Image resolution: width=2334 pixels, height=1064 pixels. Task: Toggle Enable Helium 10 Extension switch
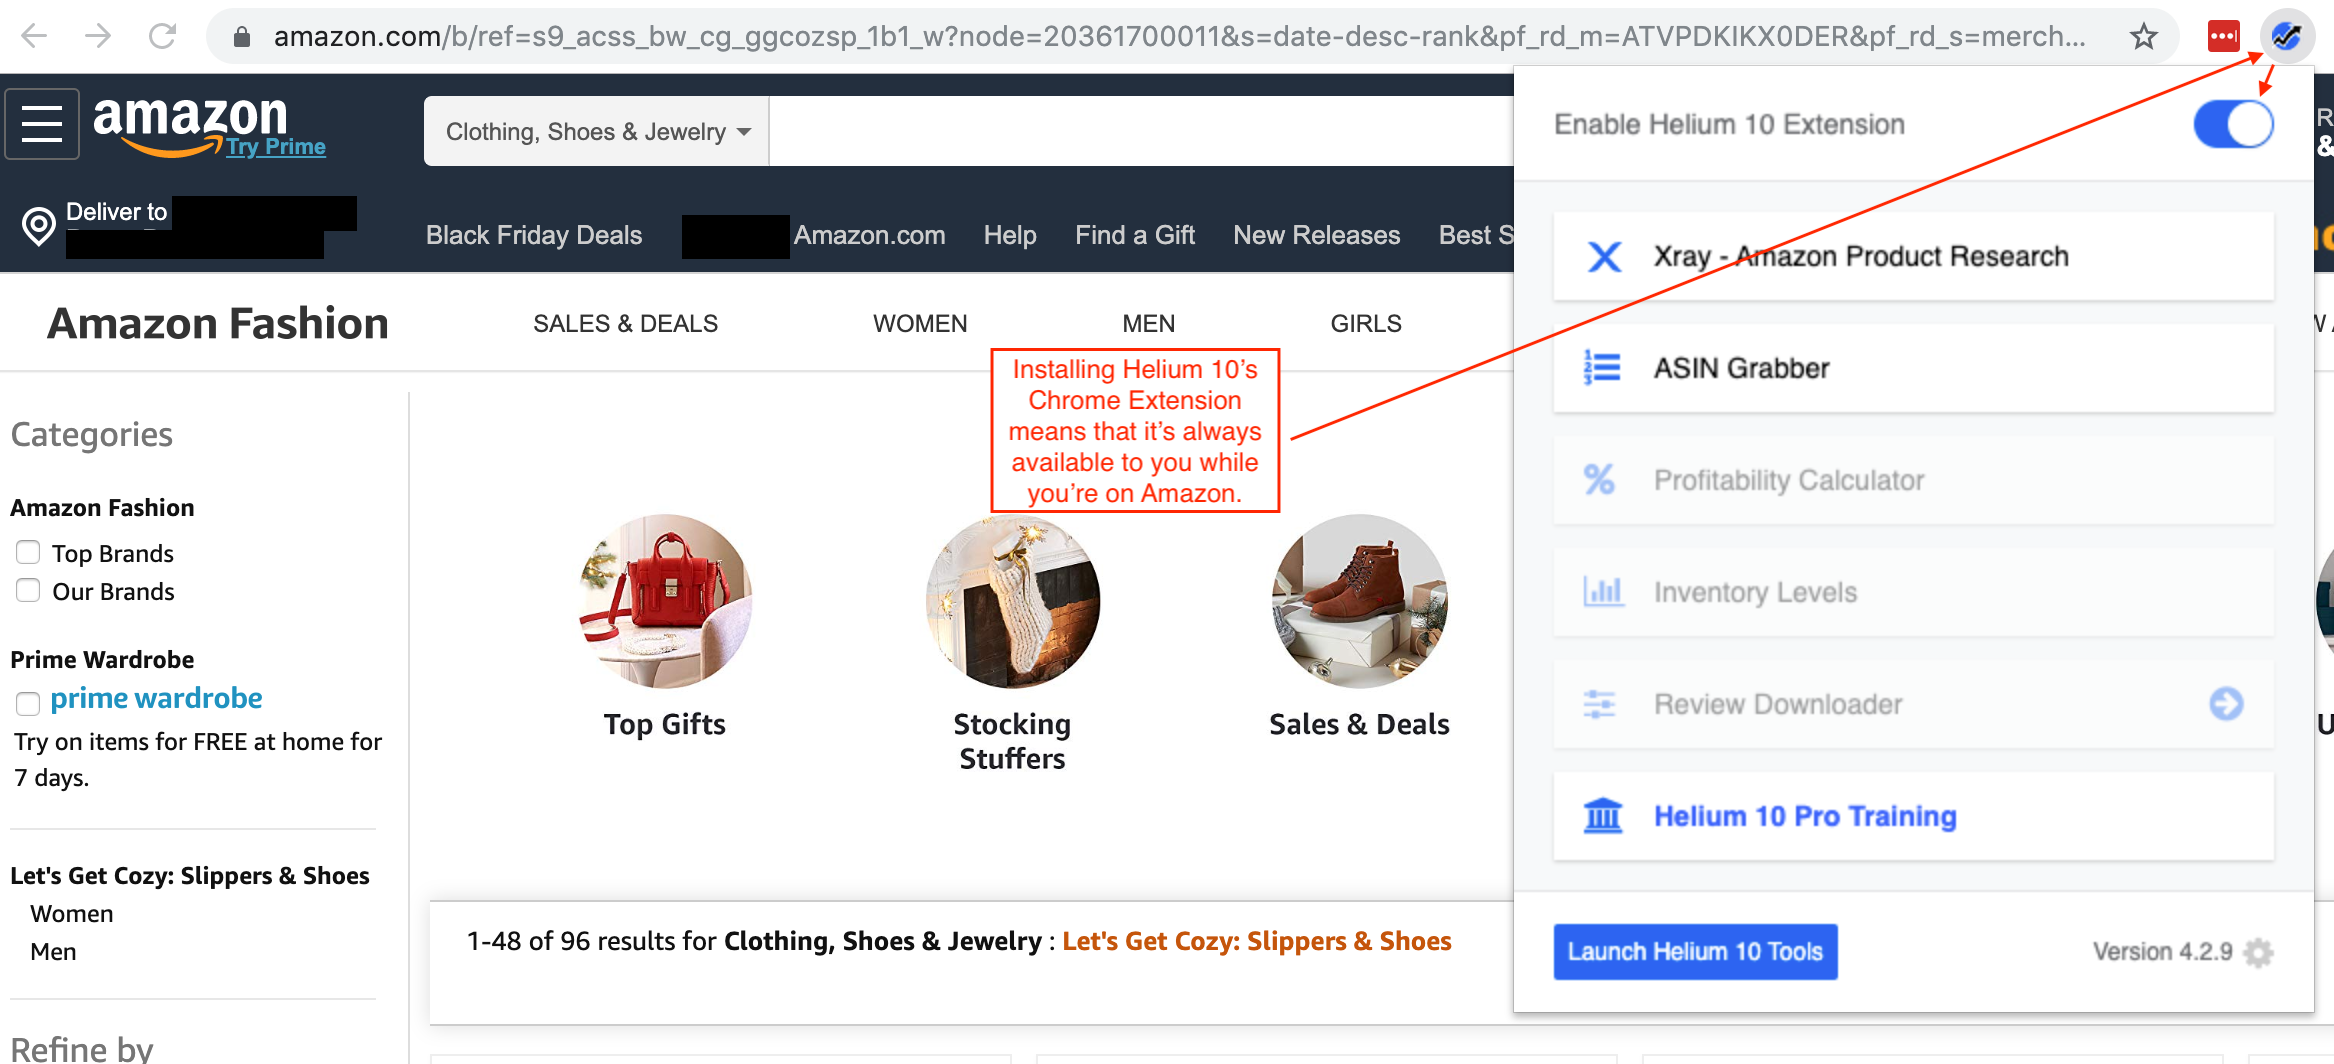2233,125
